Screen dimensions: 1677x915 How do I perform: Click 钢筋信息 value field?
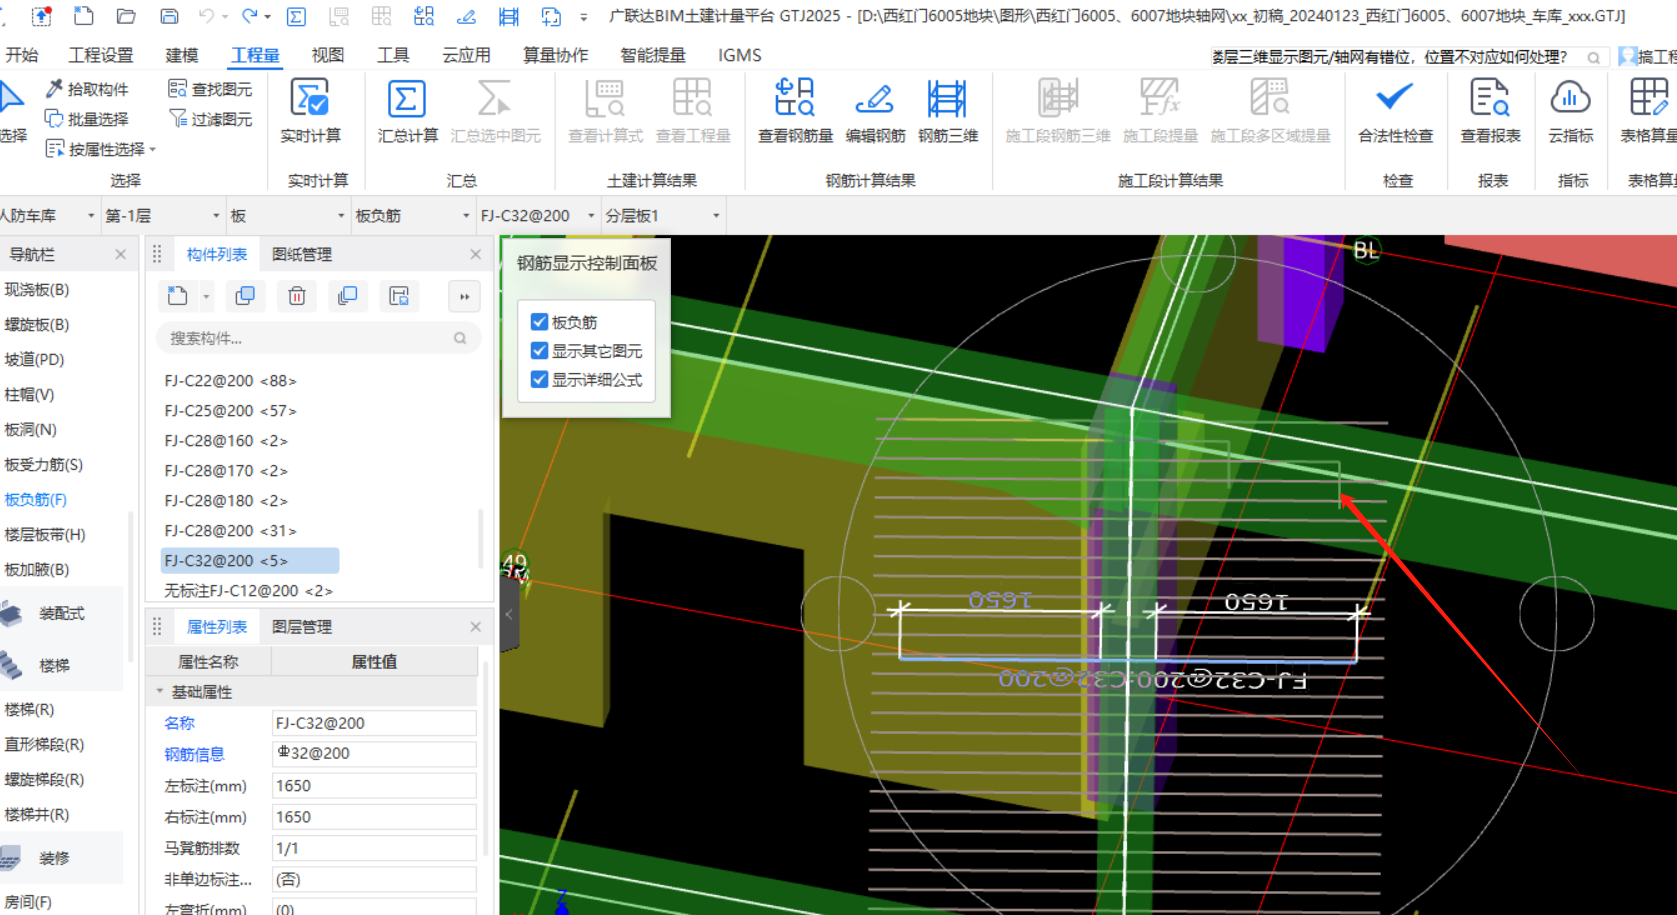pos(374,754)
